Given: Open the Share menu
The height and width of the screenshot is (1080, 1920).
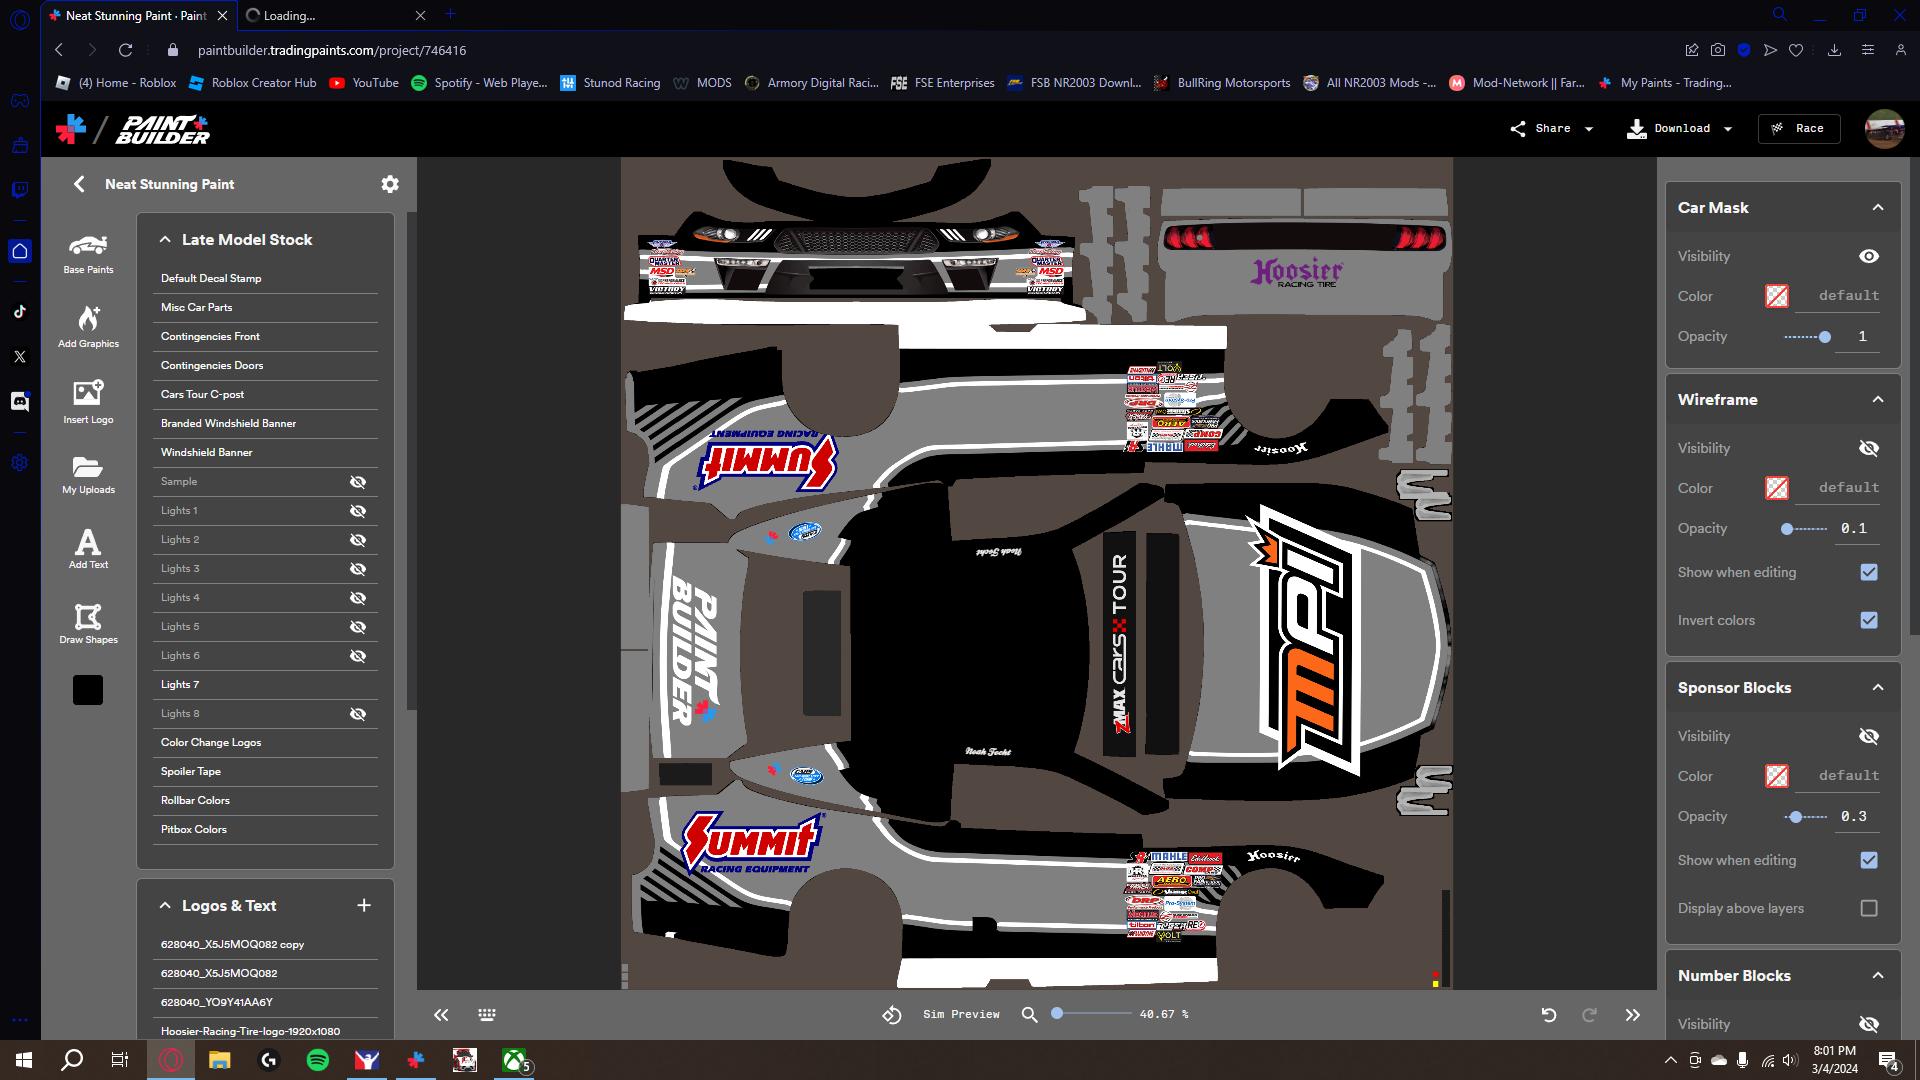Looking at the screenshot, I should click(1550, 128).
